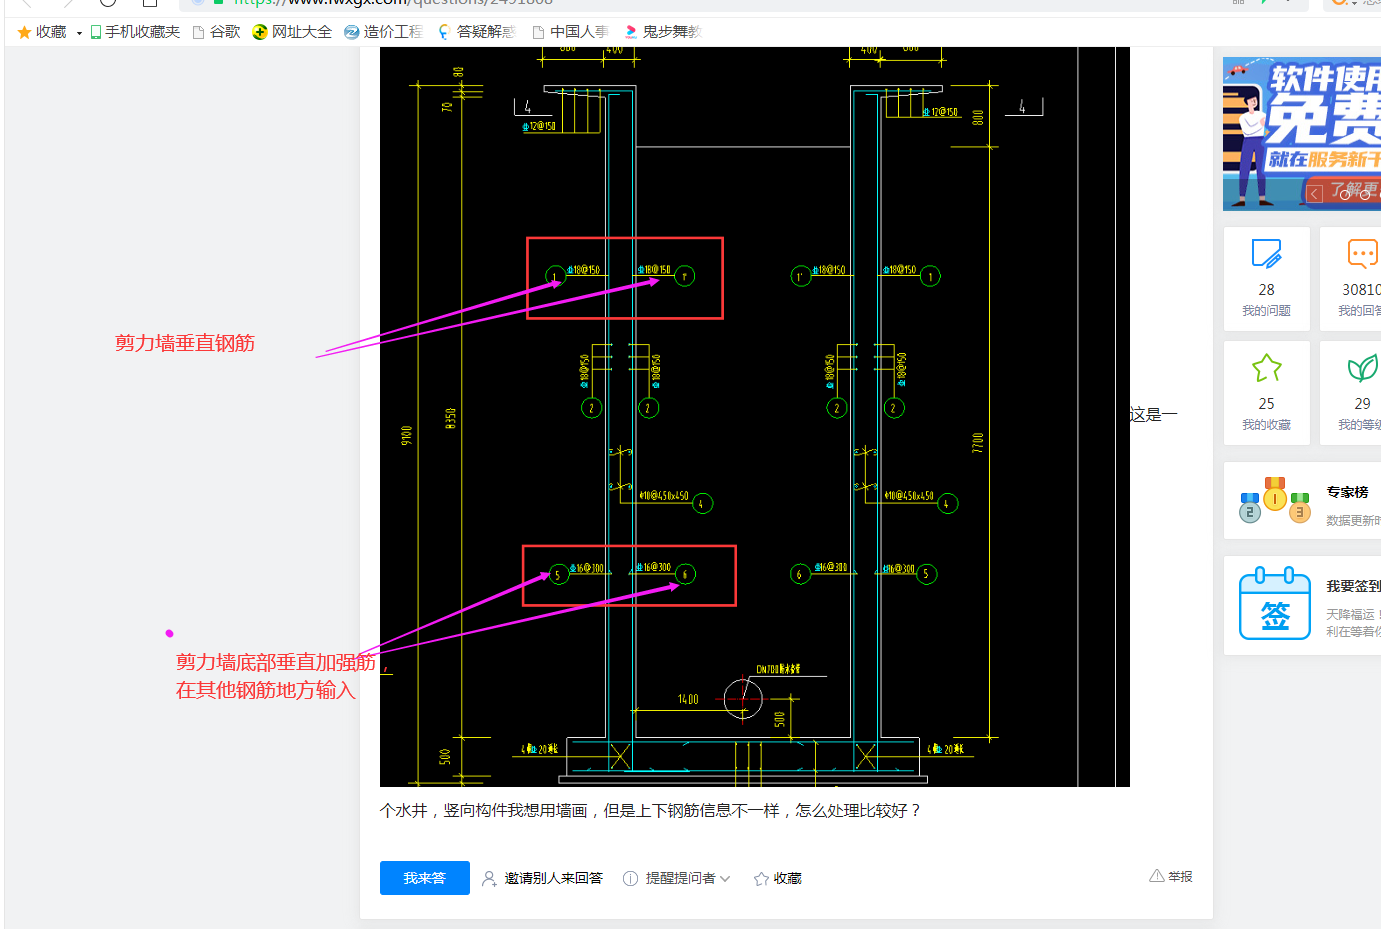Open the 我的收藏 star icon card
Screen dimensions: 1381x929
pos(1267,368)
